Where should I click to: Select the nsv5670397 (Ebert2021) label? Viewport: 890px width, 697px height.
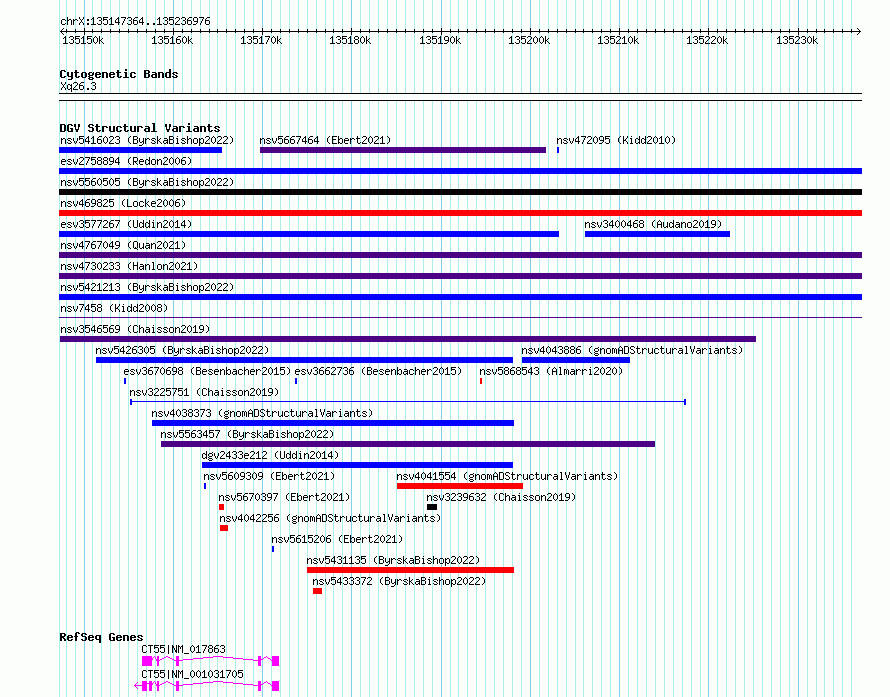pyautogui.click(x=284, y=497)
